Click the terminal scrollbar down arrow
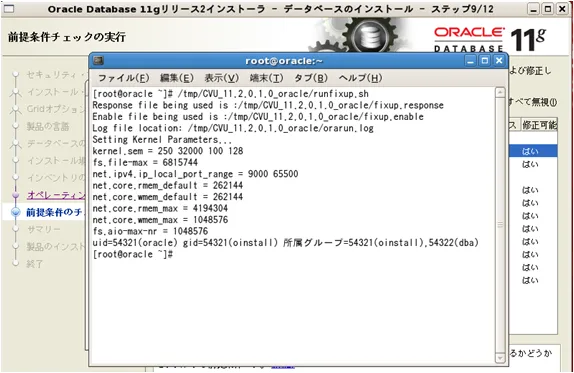 (500, 358)
